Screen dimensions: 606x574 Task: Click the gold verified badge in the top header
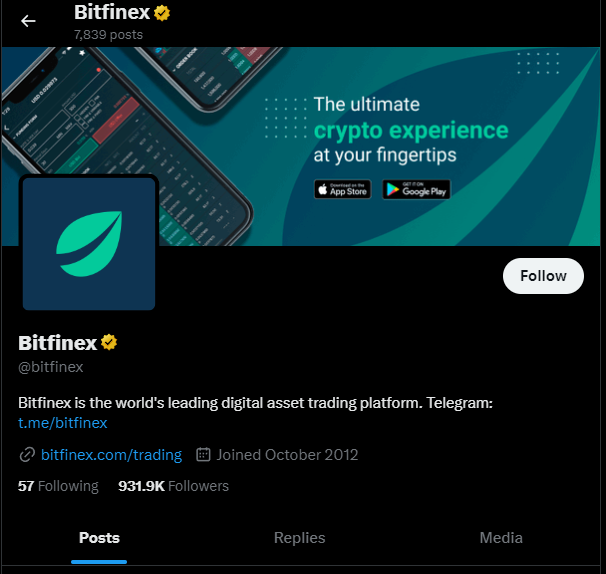tap(160, 13)
